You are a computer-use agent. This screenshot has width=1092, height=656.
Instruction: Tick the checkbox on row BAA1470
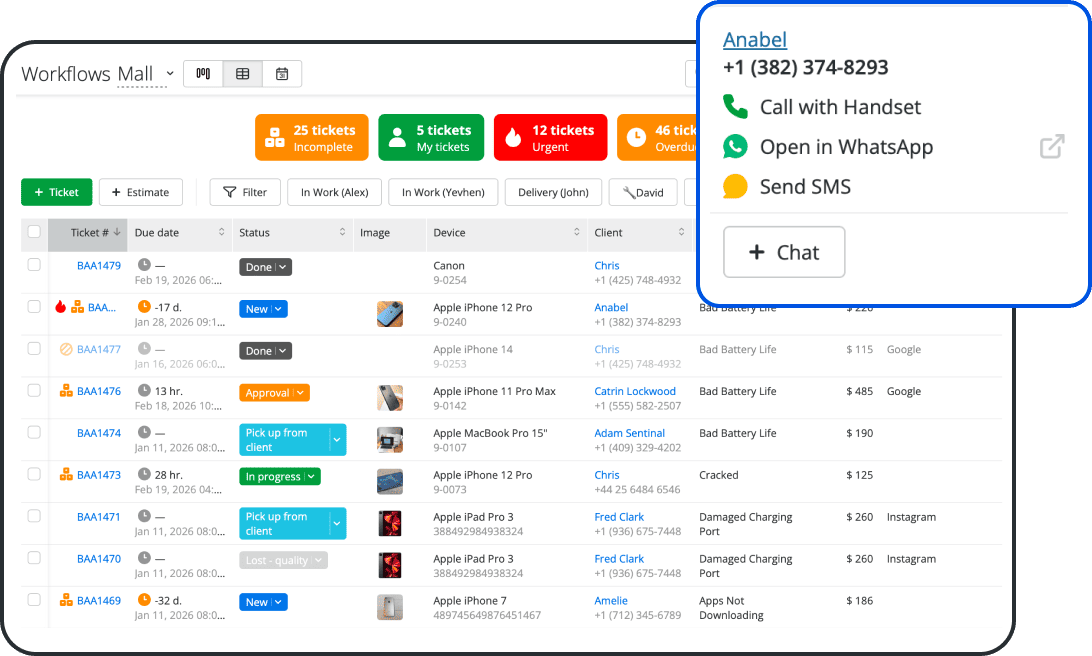click(x=33, y=559)
